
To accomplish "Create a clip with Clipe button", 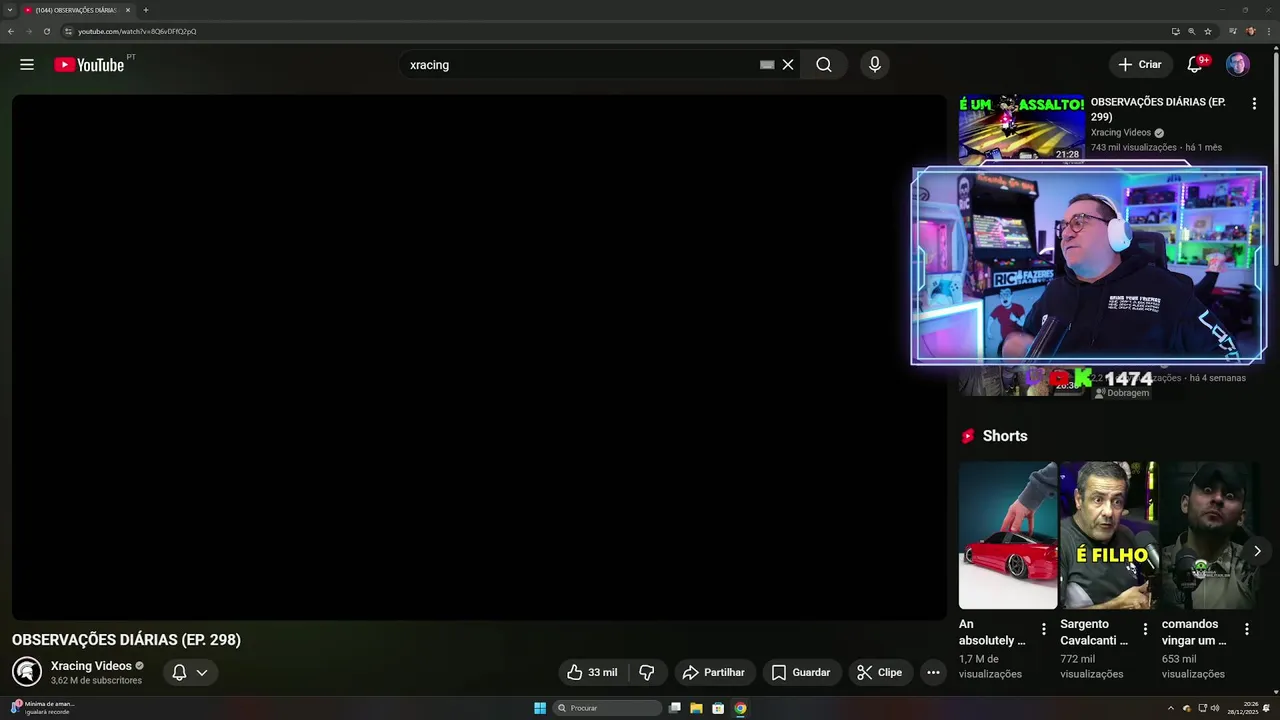I will 880,673.
